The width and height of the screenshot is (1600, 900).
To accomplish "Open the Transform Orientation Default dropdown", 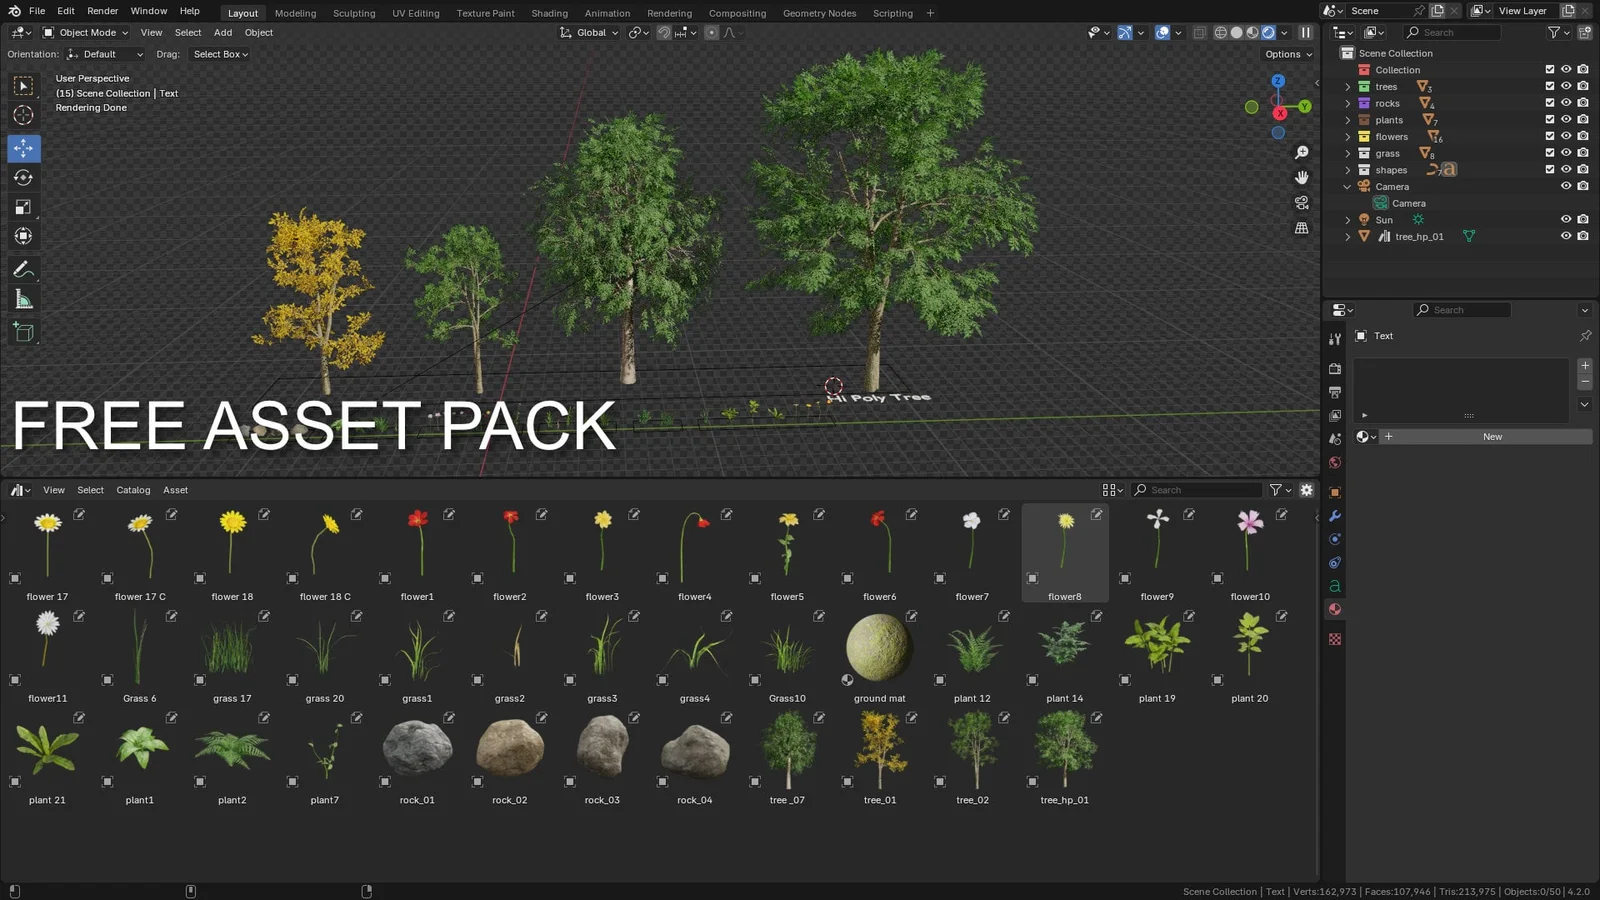I will [105, 54].
